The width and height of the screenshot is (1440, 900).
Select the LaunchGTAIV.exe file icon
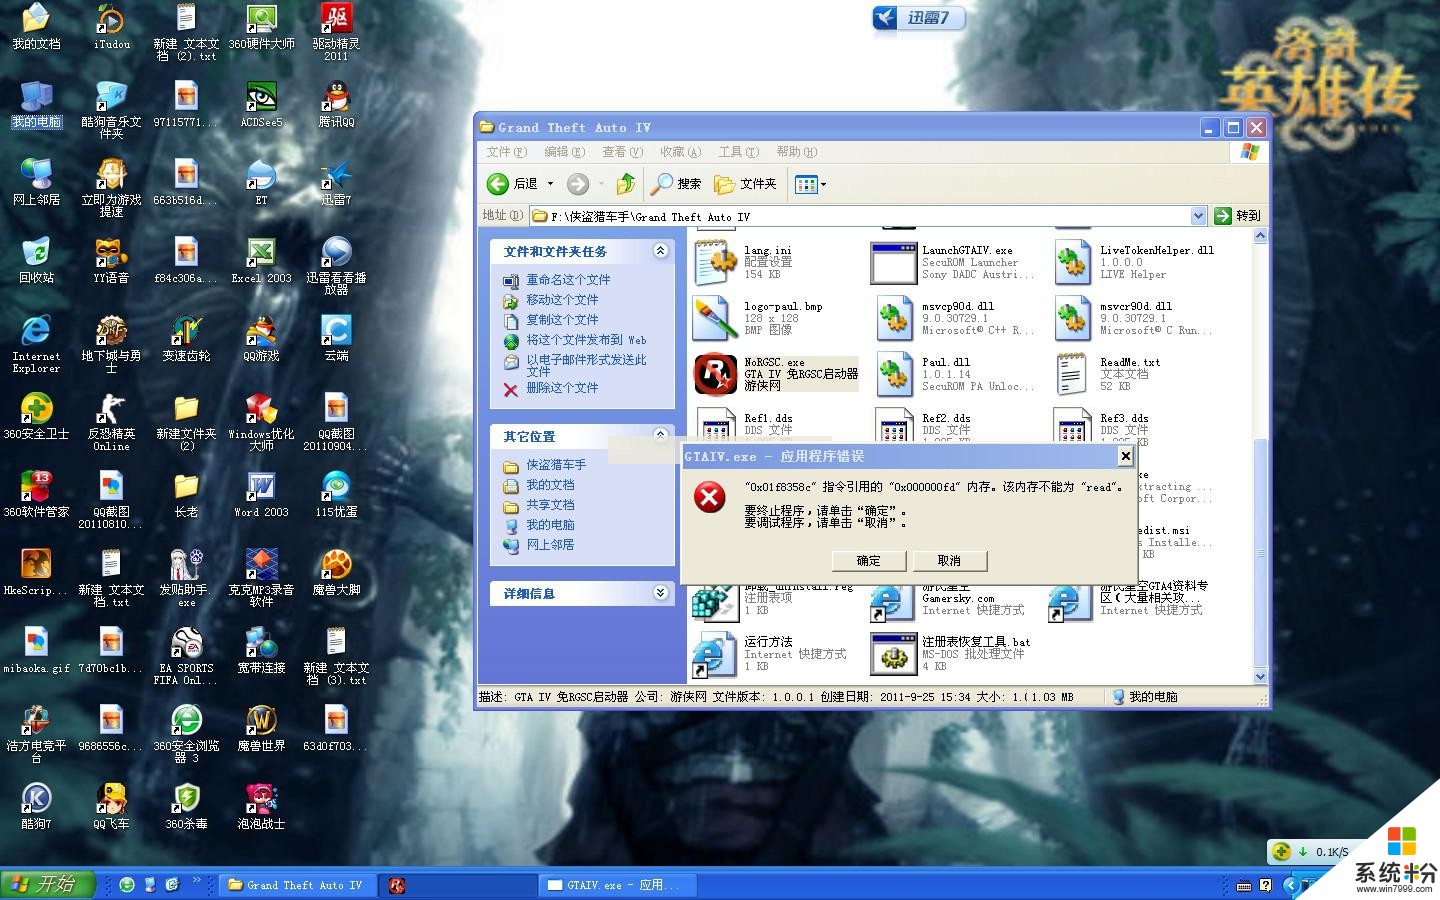coord(894,262)
